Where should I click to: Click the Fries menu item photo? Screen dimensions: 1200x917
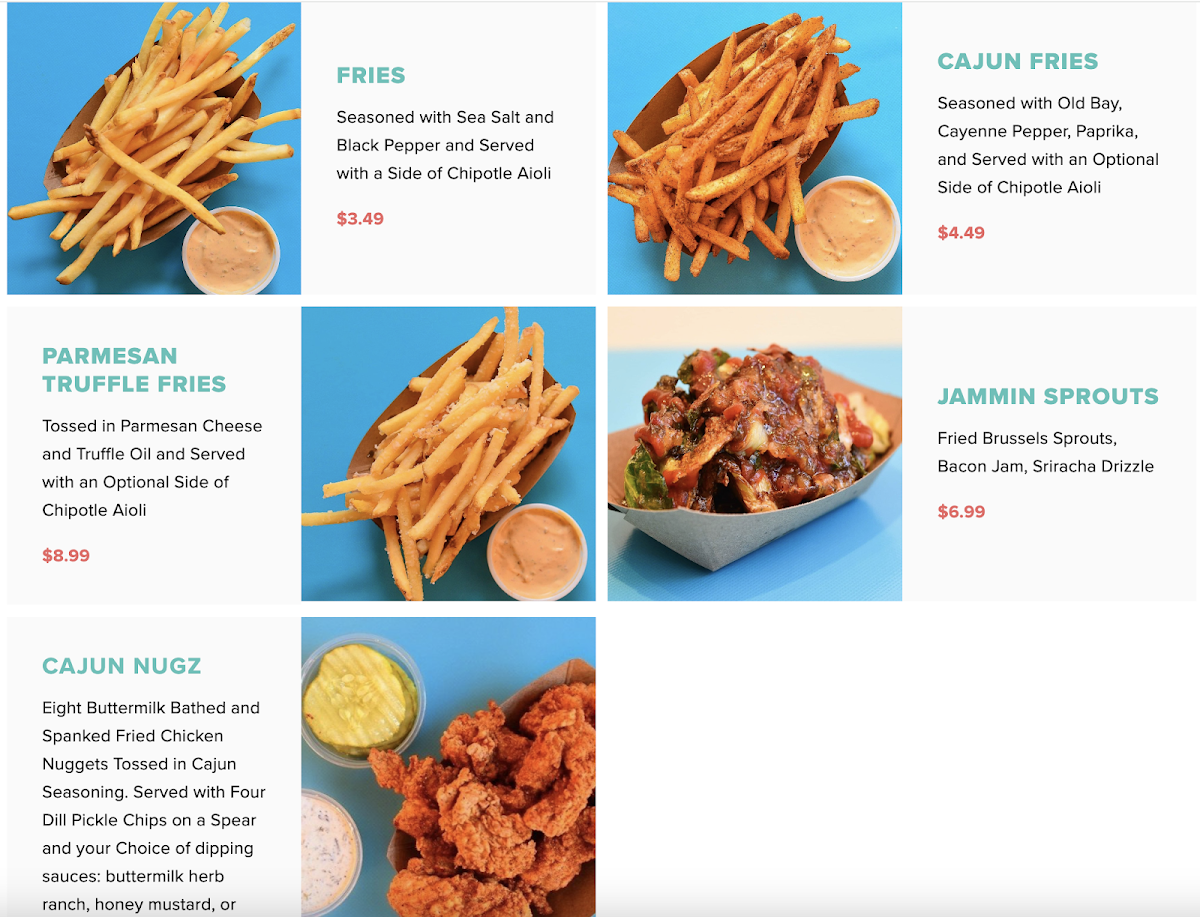click(x=154, y=148)
